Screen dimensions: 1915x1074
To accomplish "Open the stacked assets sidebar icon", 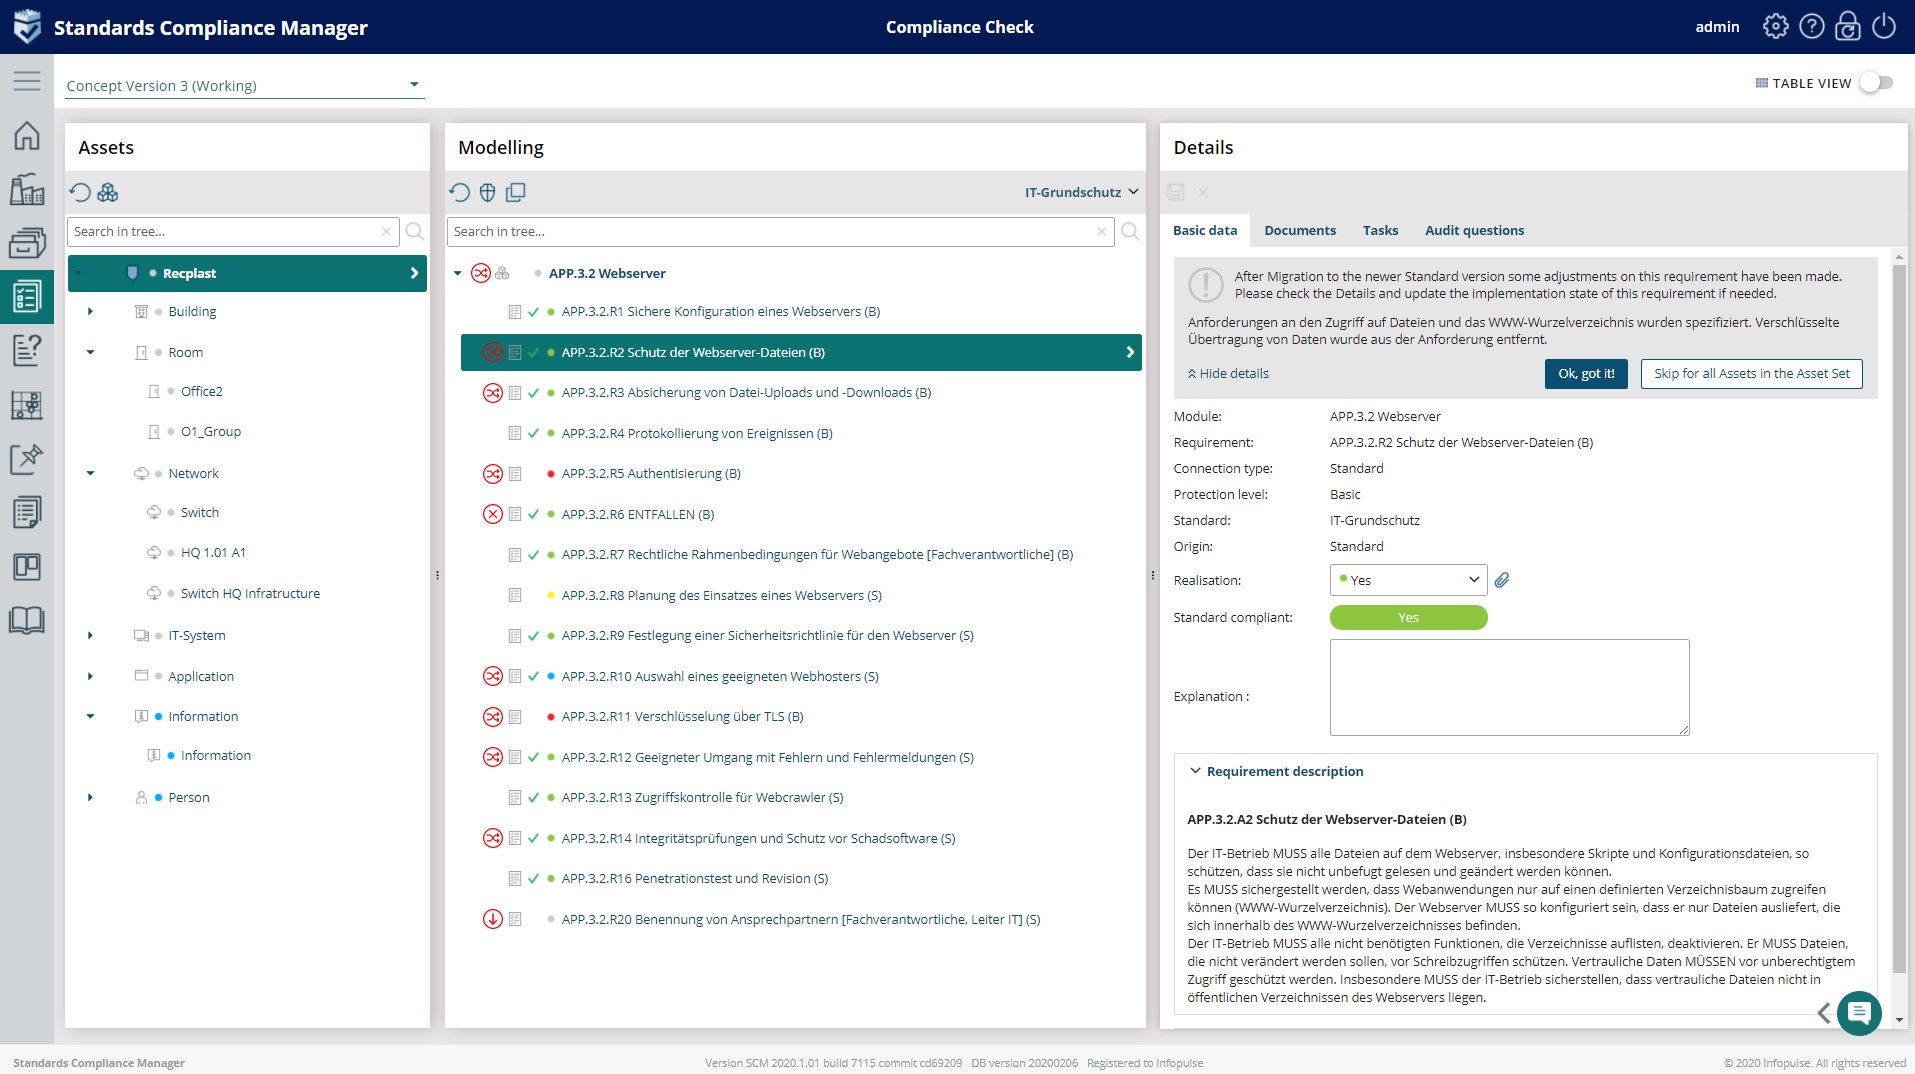I will (27, 243).
